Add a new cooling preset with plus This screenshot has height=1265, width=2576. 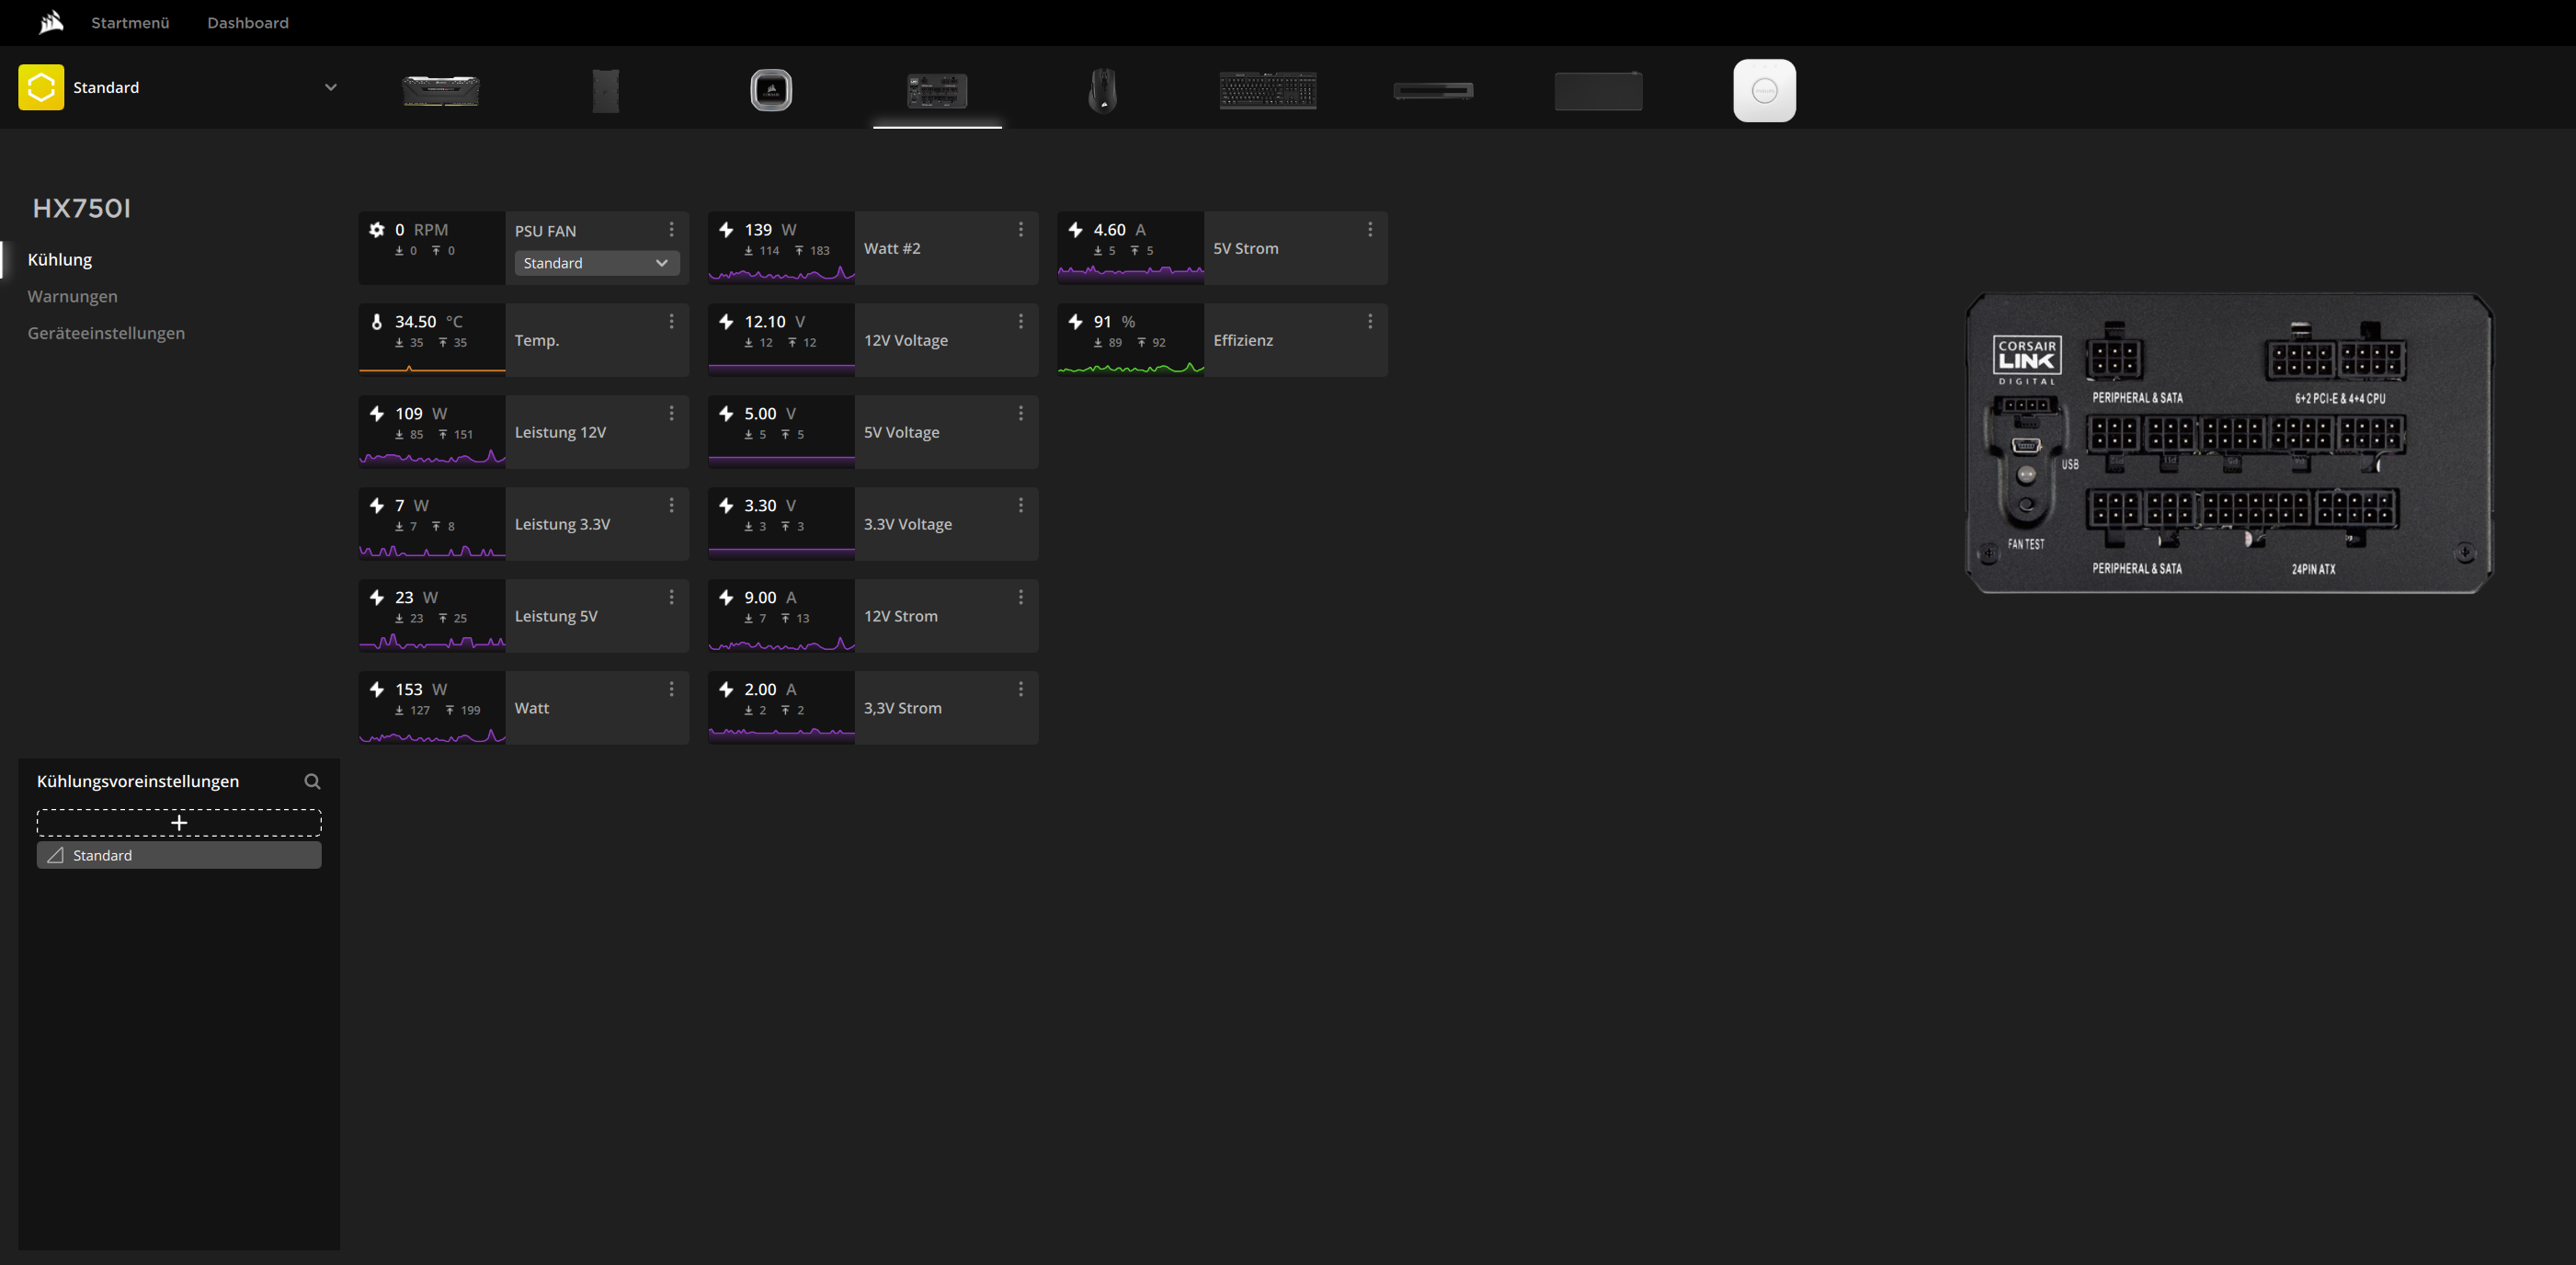point(179,822)
